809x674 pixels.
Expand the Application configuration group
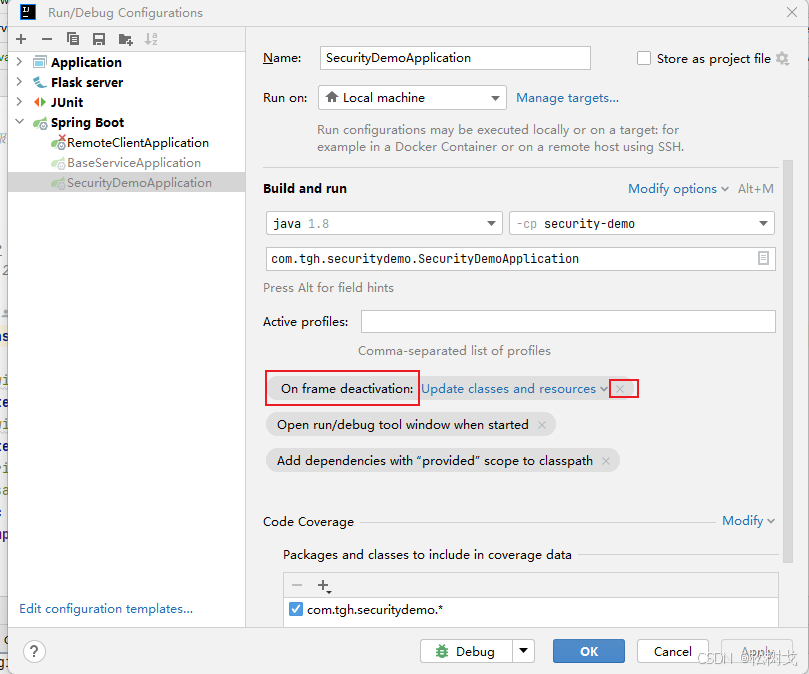tap(19, 62)
